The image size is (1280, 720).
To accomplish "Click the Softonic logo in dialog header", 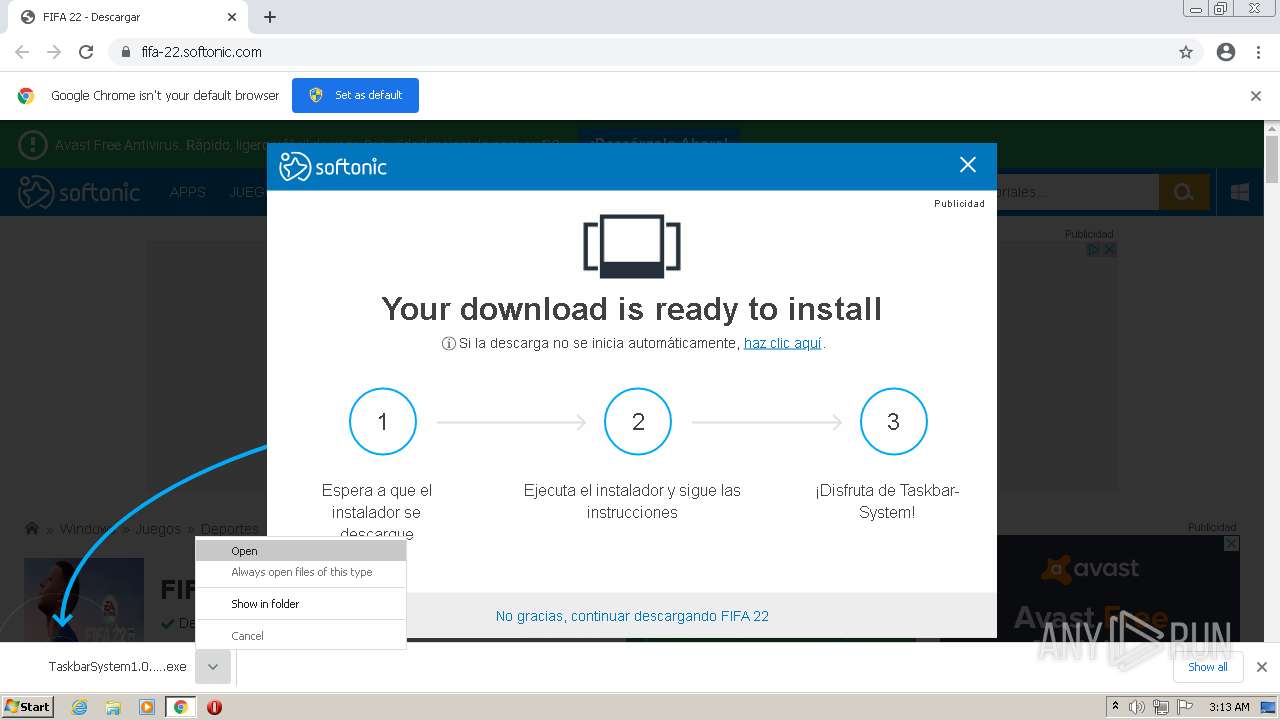I will [x=333, y=166].
